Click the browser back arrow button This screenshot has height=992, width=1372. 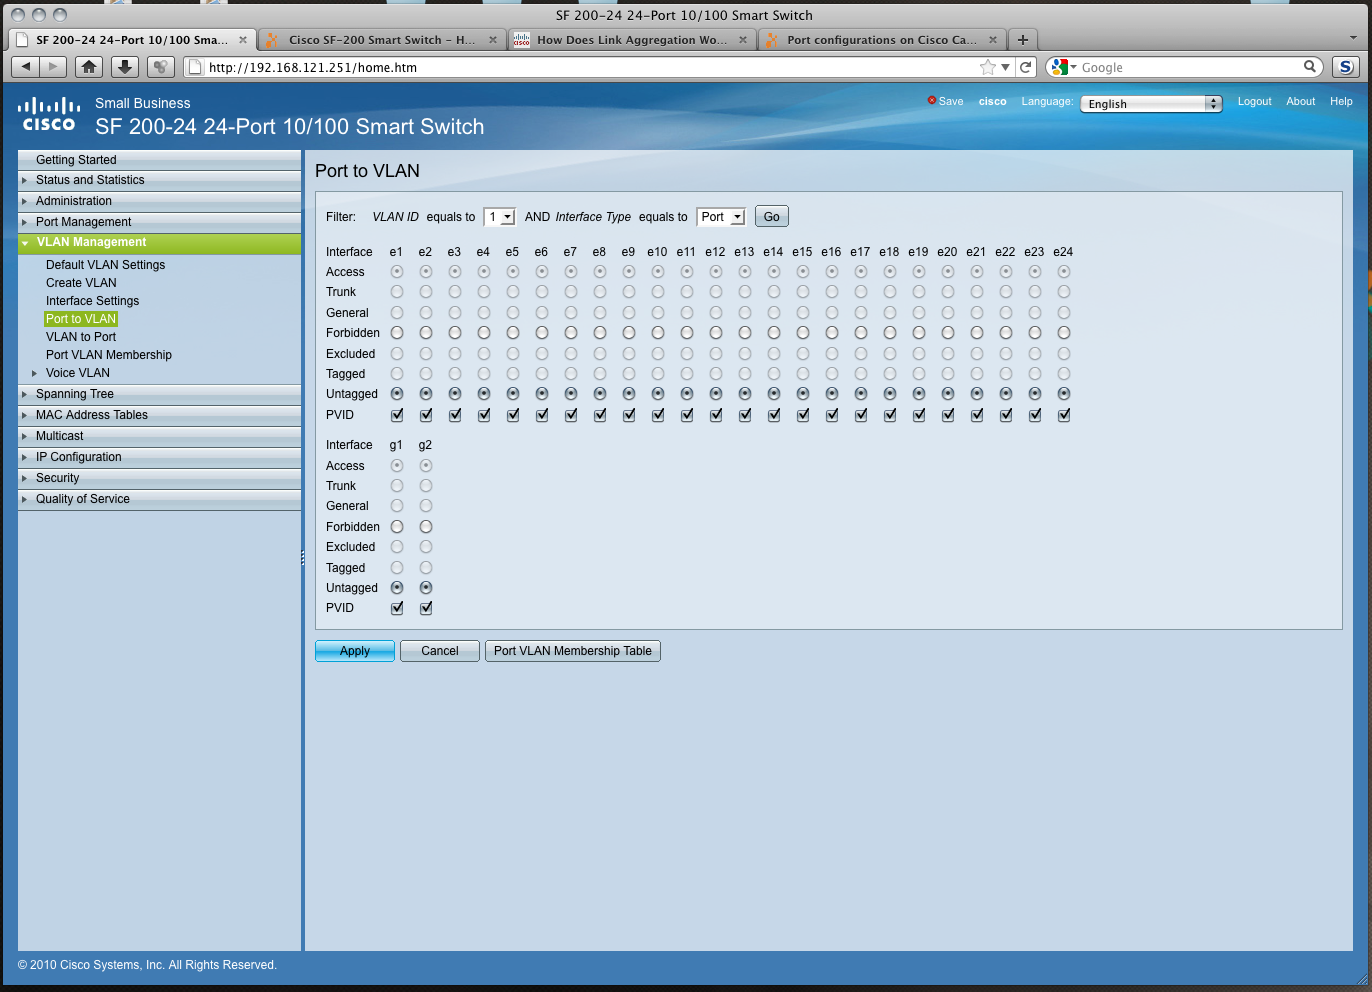point(26,67)
